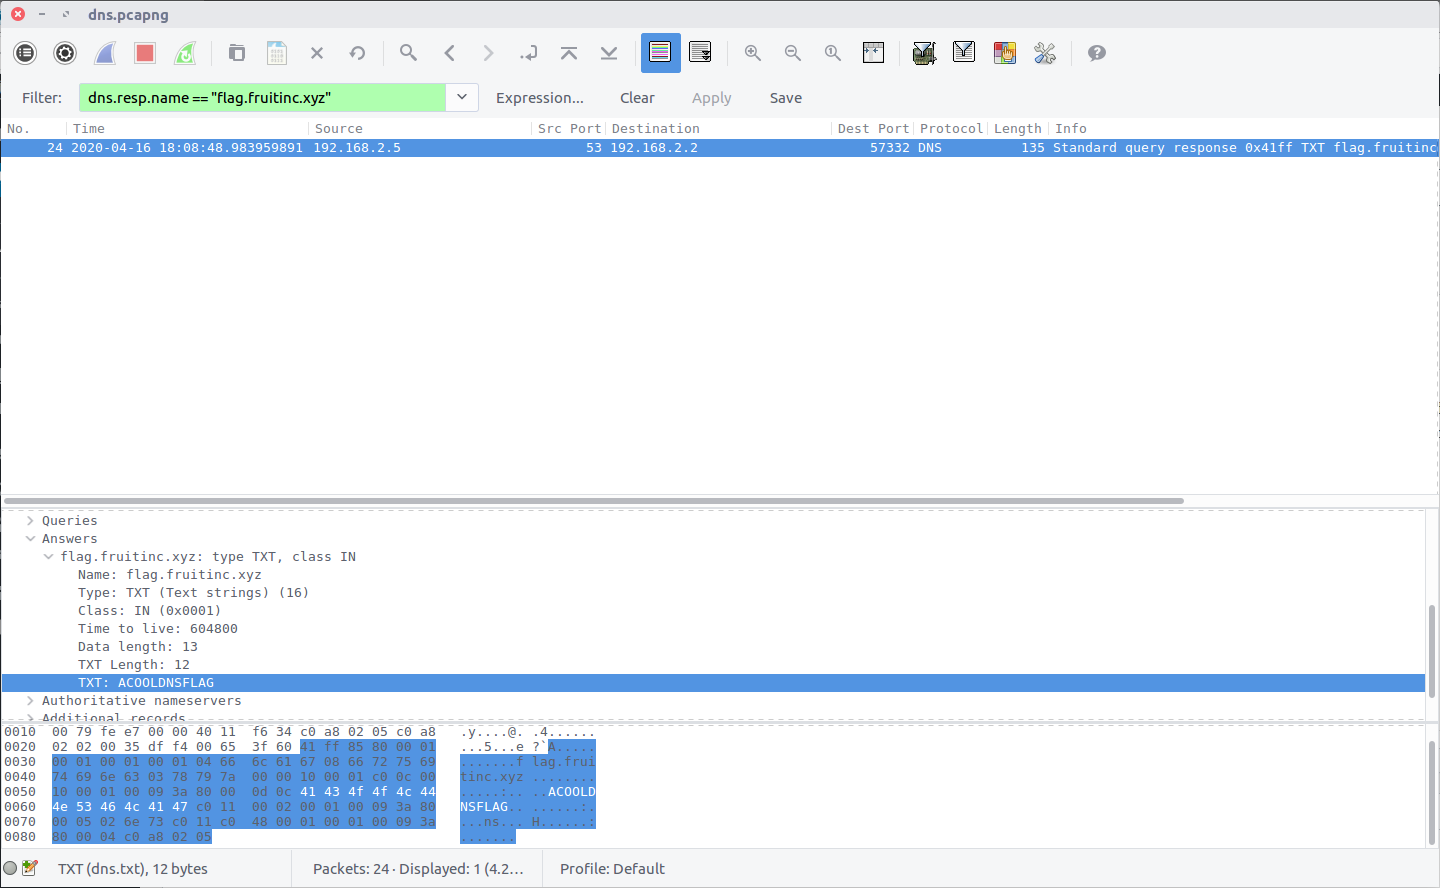Screen dimensions: 1440x888
Task: Open Preferences with the wrench and screwdriver icon
Action: [1045, 53]
